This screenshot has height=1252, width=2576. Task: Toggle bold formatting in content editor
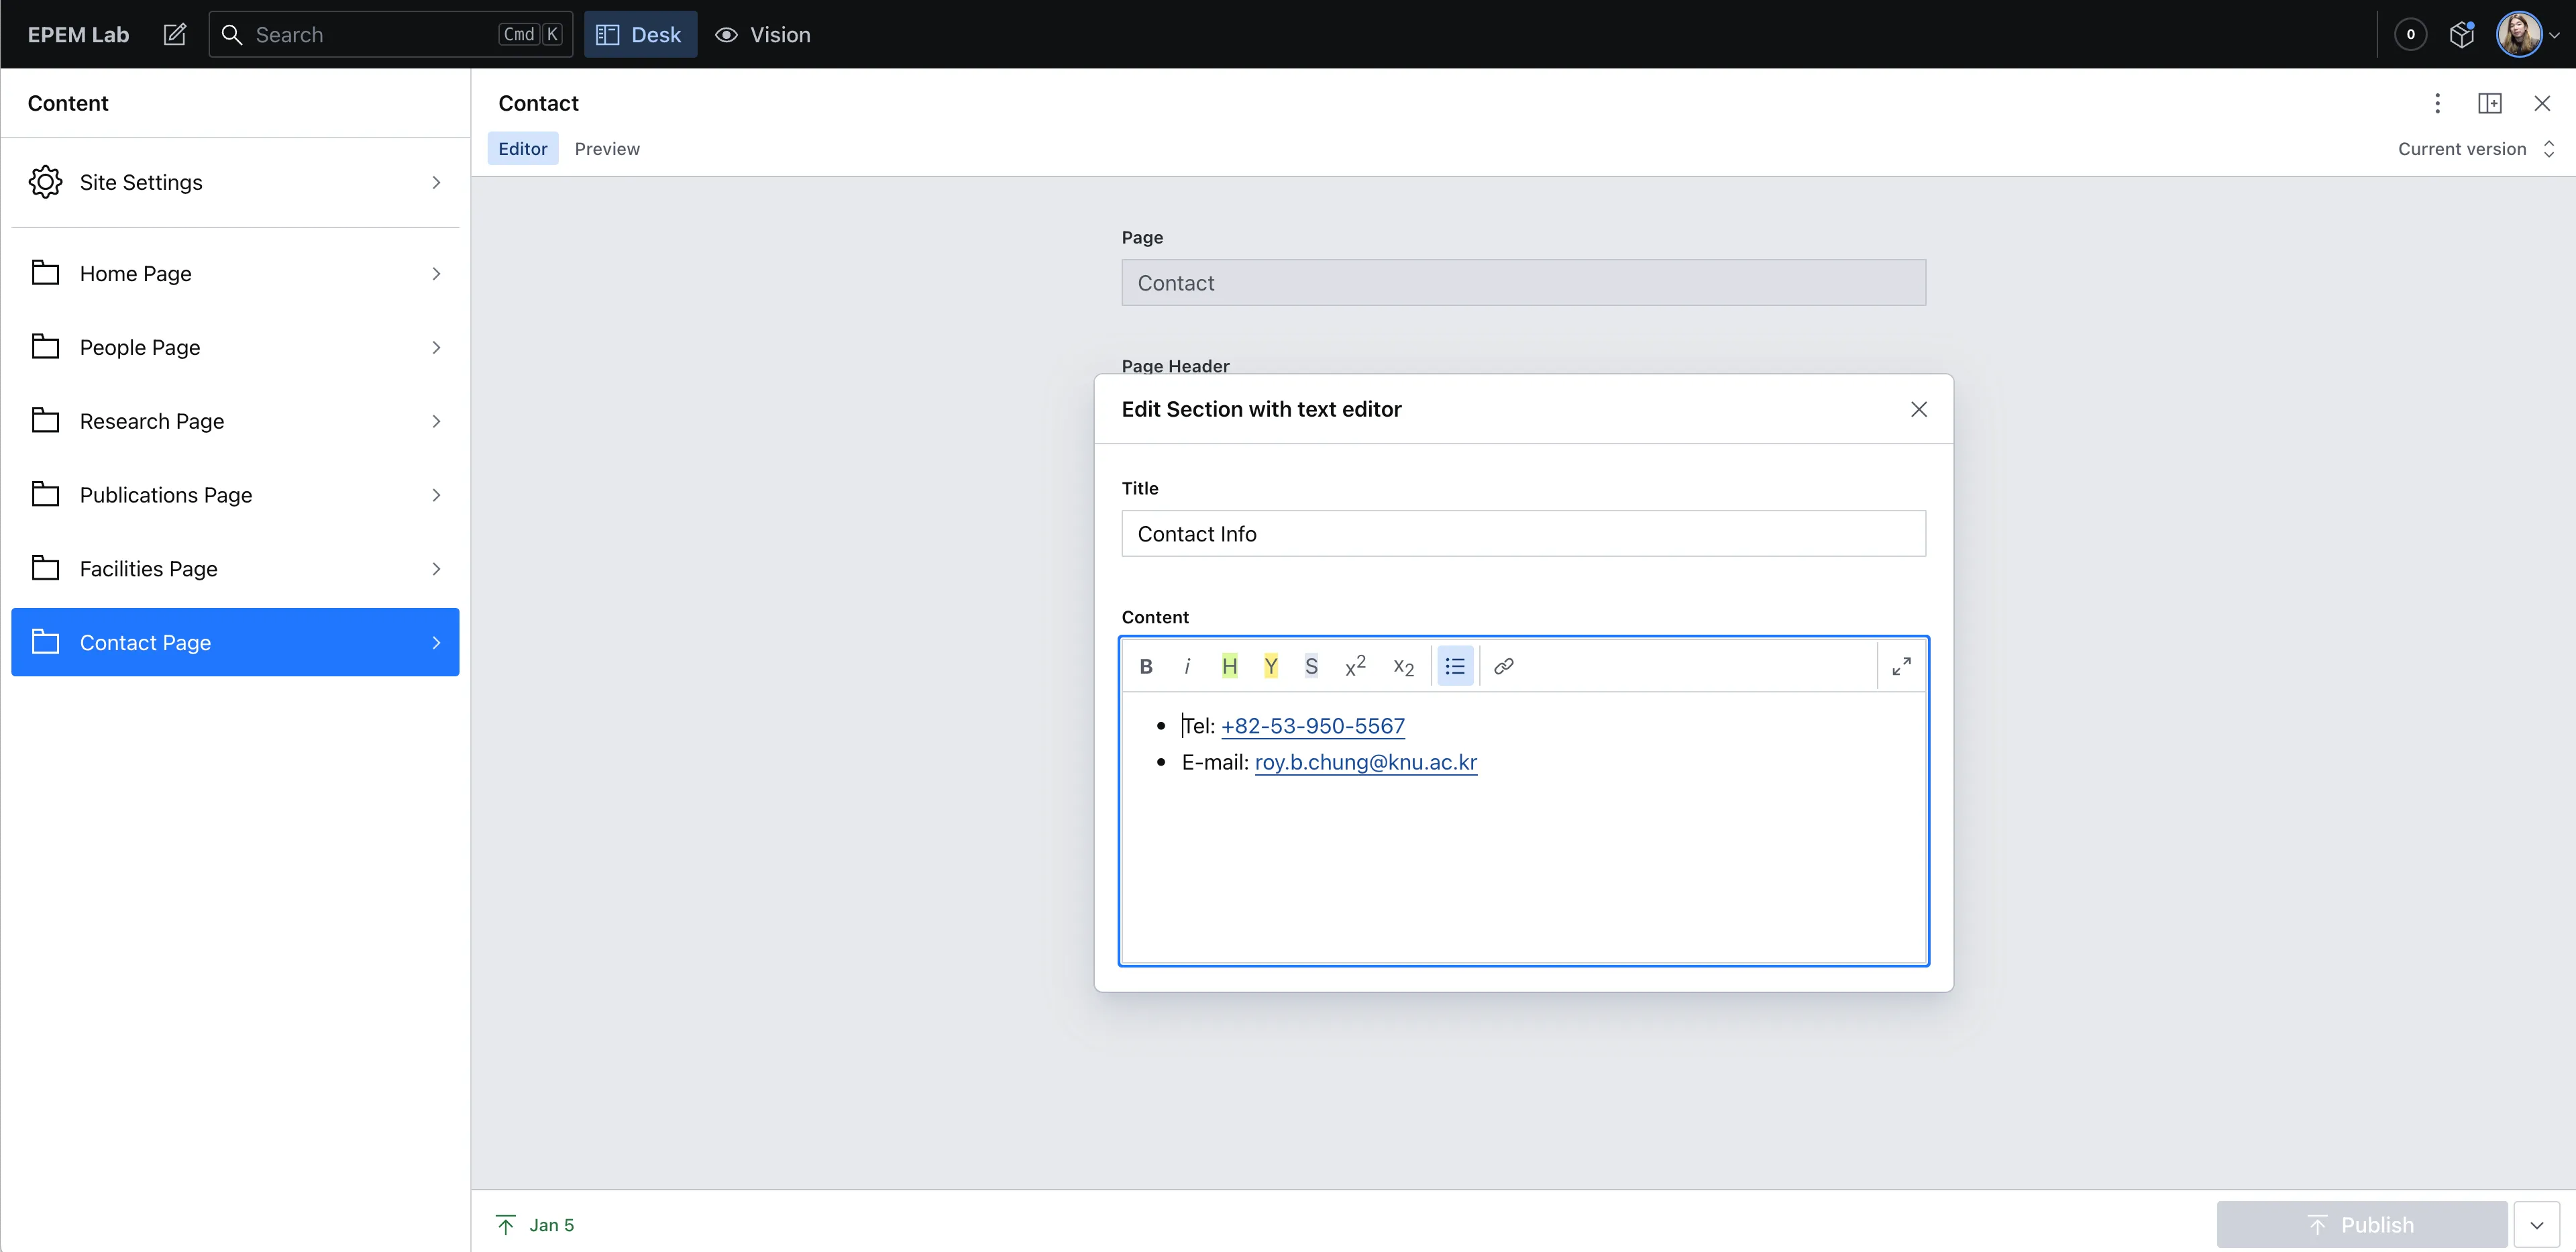tap(1146, 666)
